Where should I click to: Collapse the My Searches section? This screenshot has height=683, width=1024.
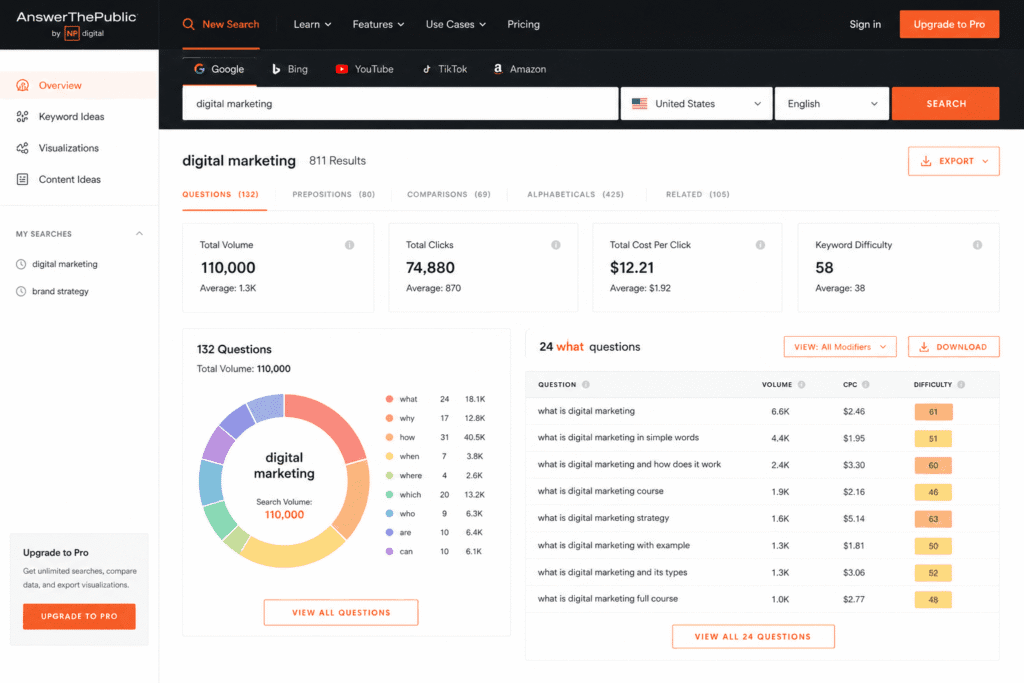coord(139,234)
